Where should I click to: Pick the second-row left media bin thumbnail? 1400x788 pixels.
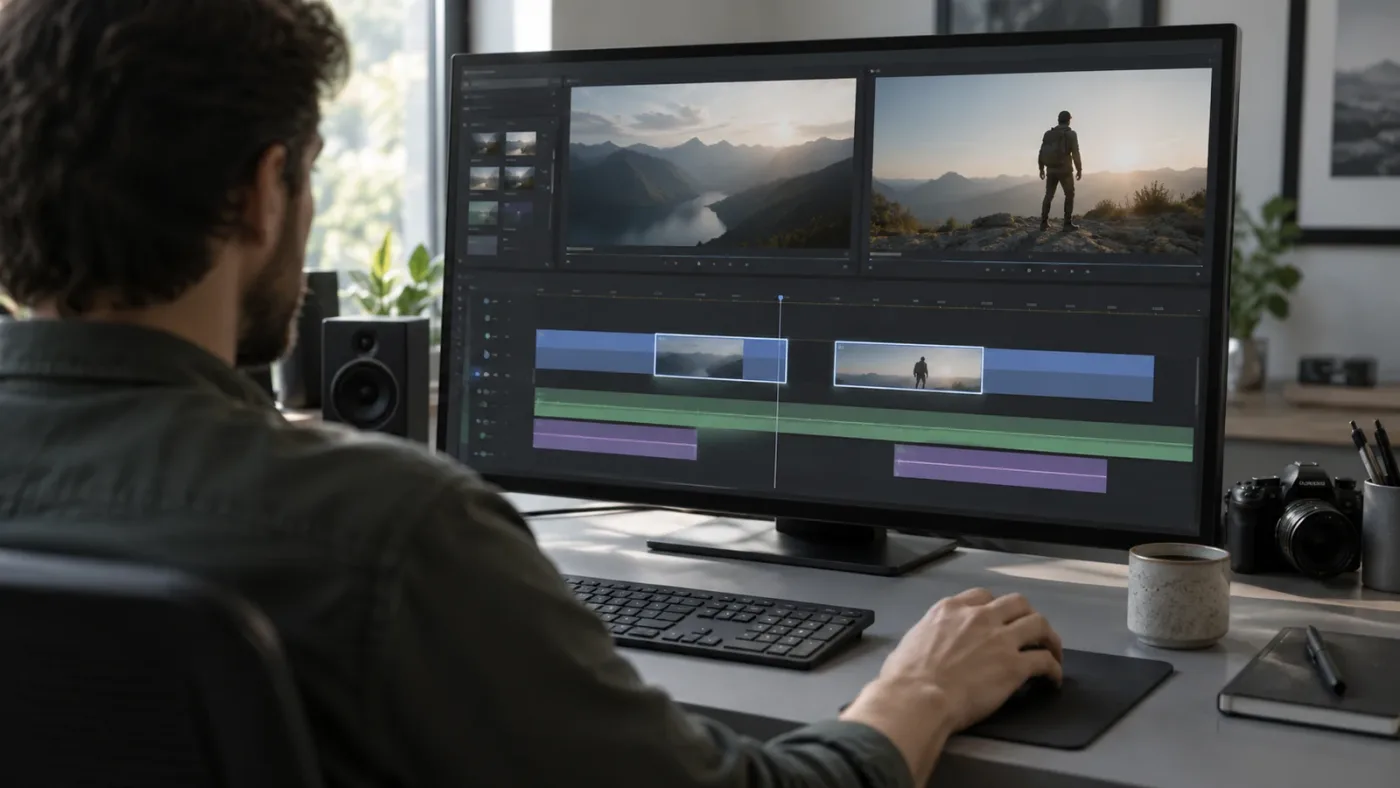click(485, 178)
